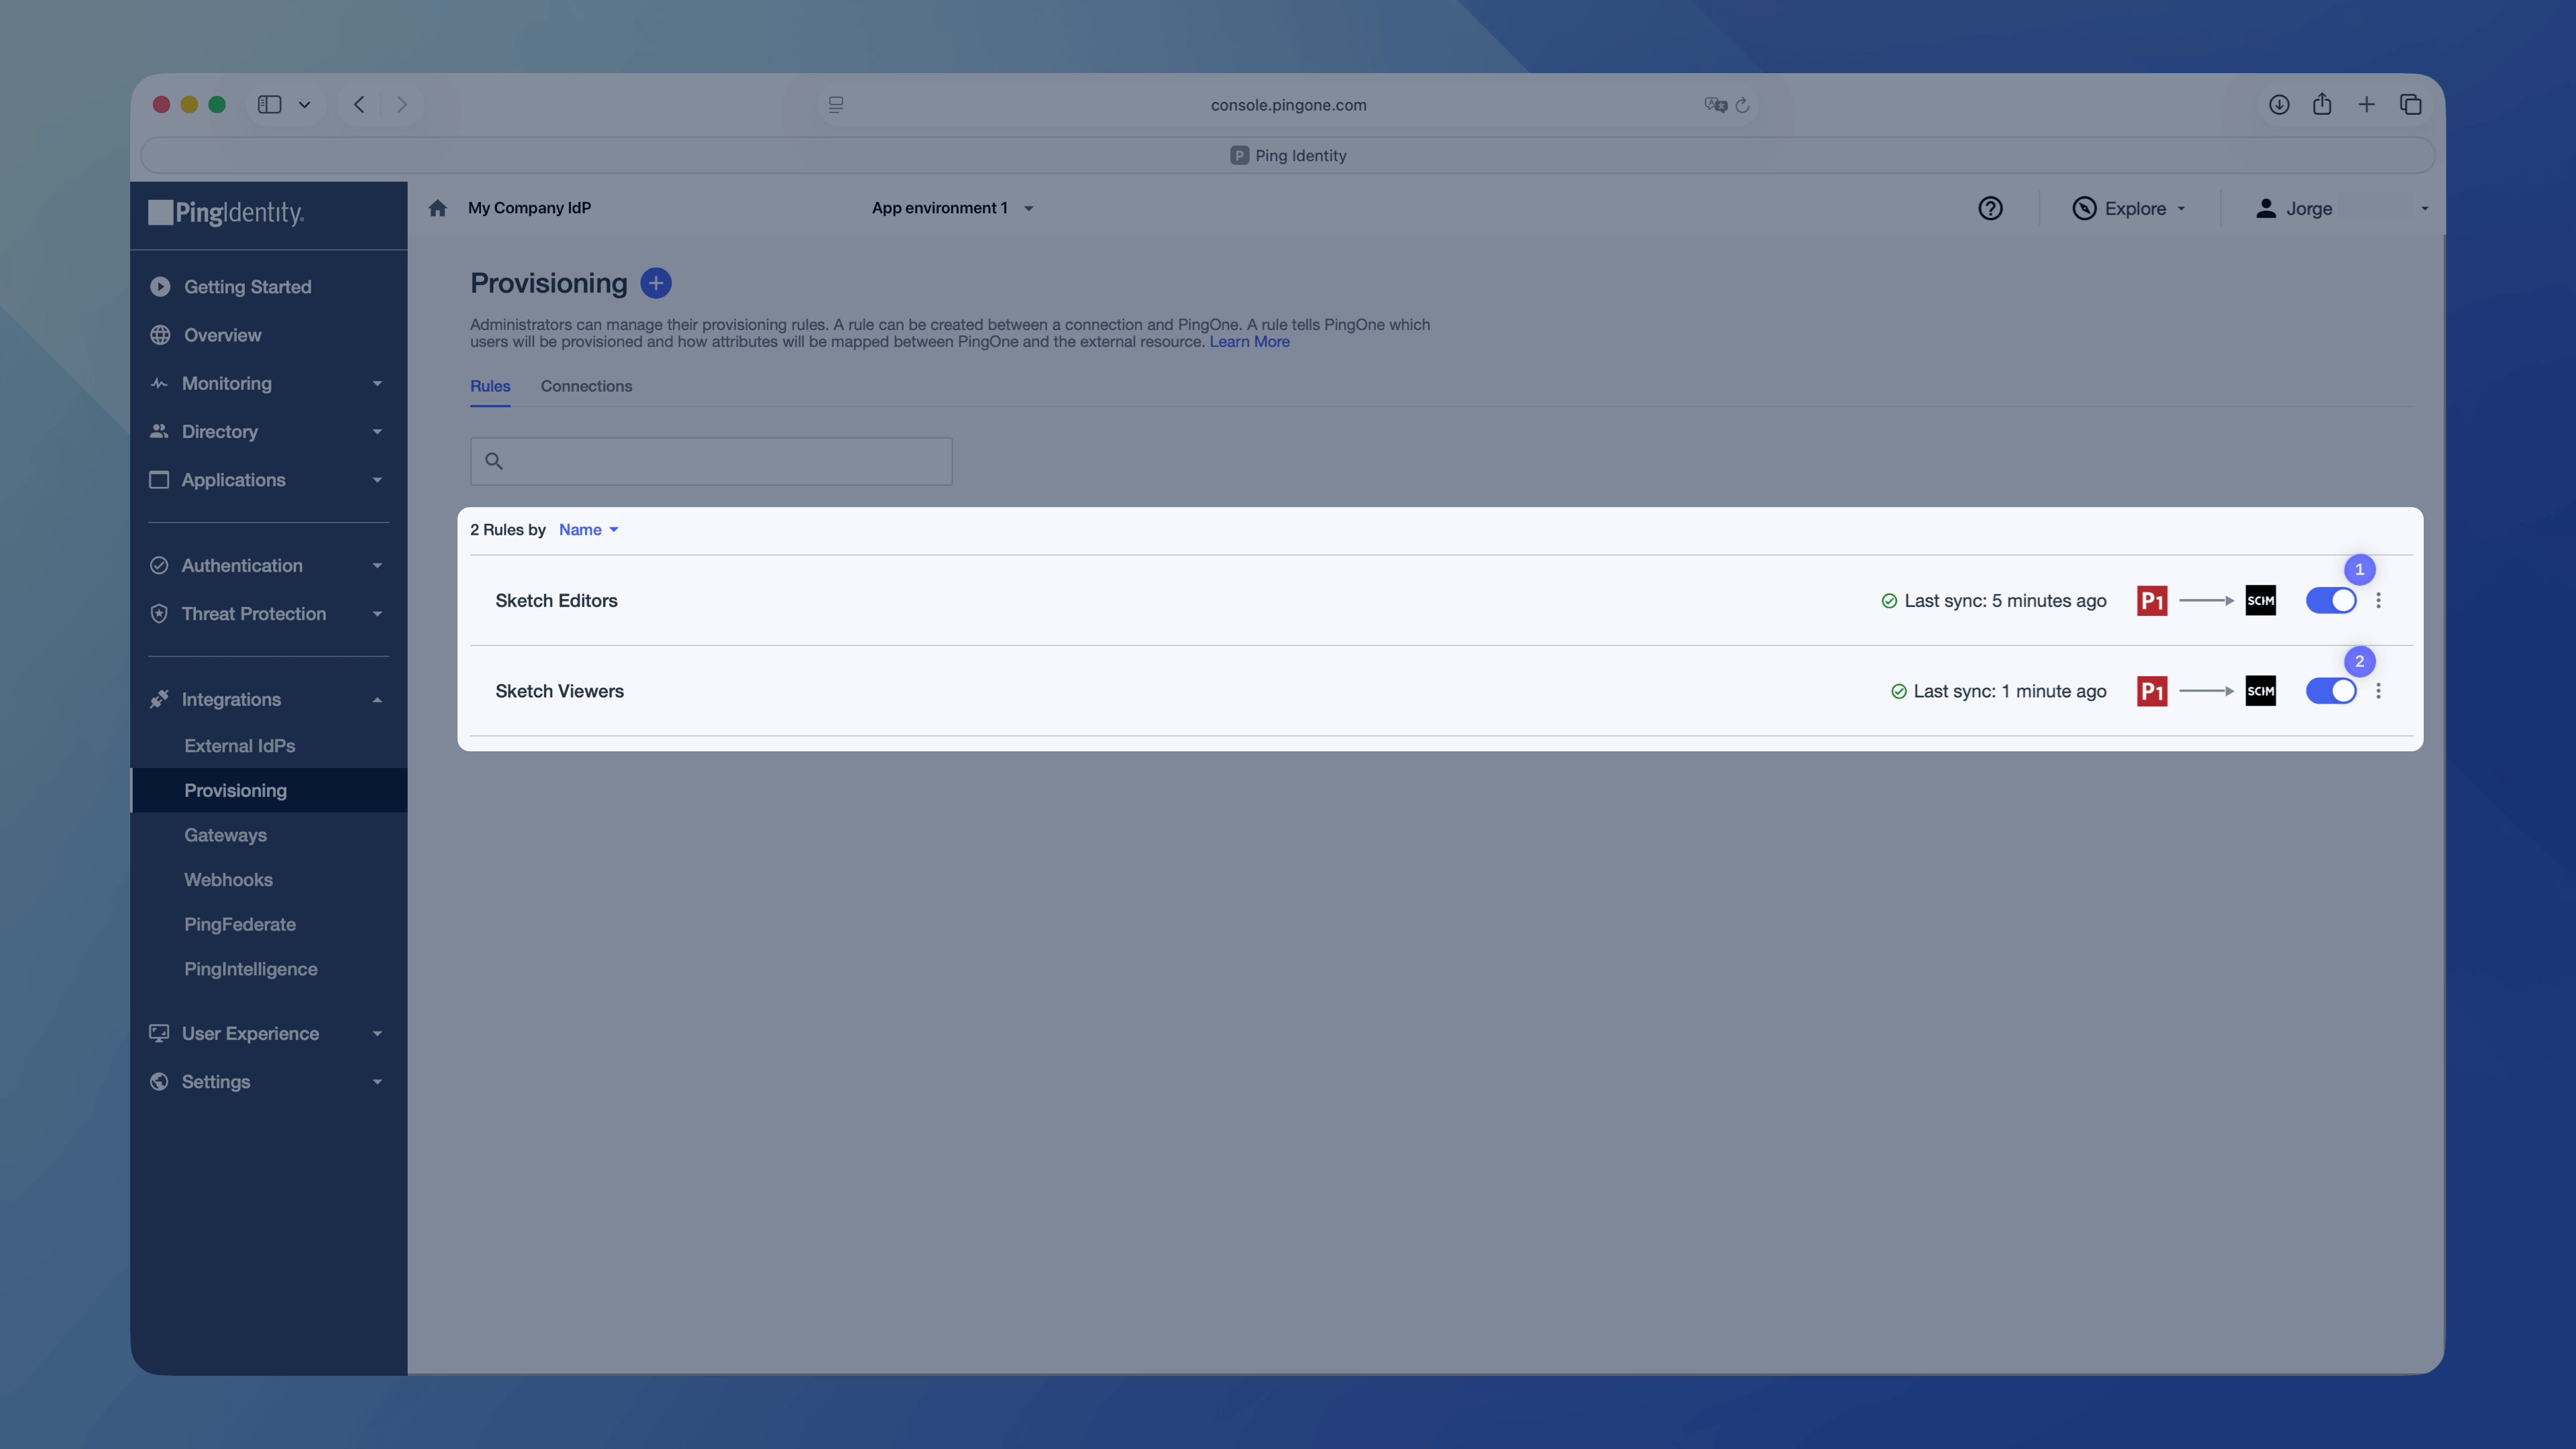Click 'Last sync: 1 minute ago' text
Screen dimensions: 2576x1449
pos(2010,691)
